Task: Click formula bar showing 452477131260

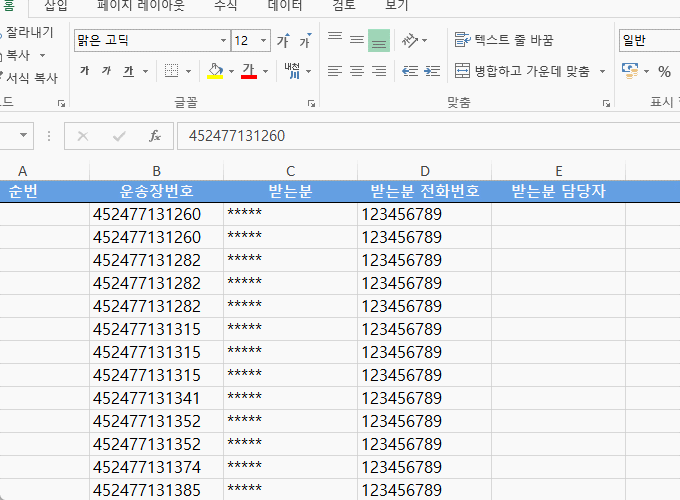Action: tap(428, 136)
